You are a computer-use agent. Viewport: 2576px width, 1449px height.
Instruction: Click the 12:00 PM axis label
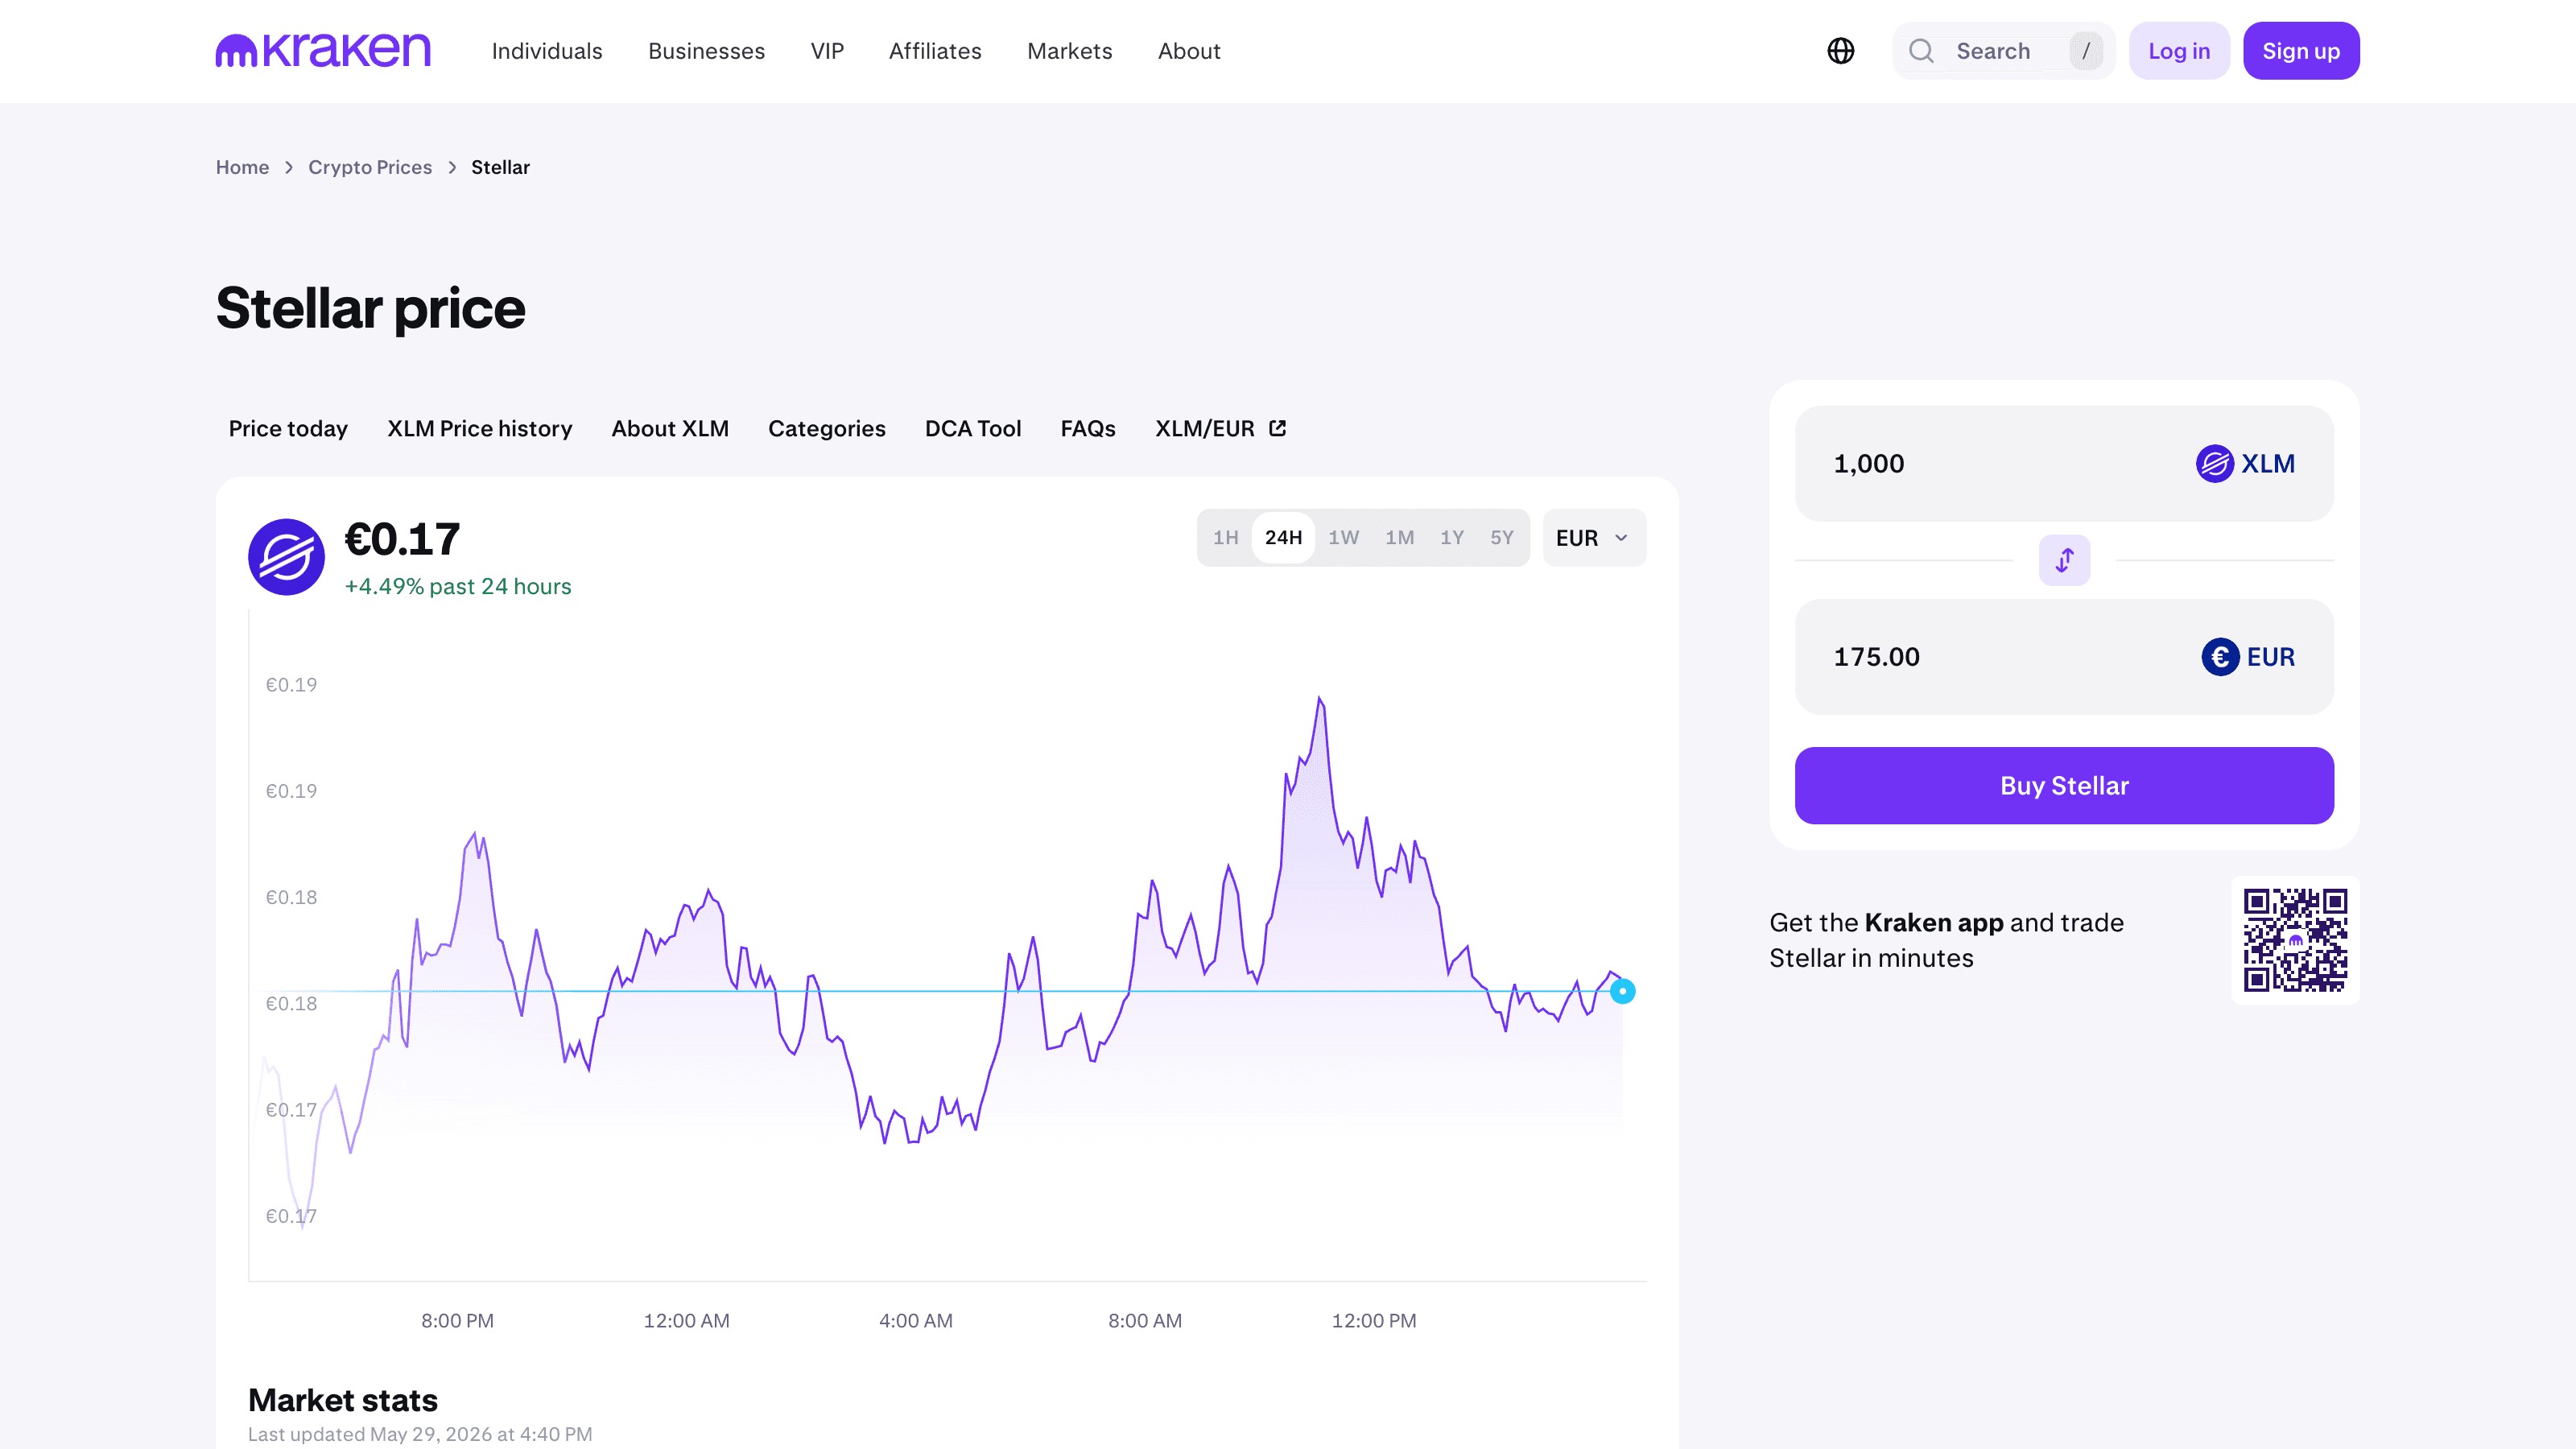[x=1373, y=1320]
